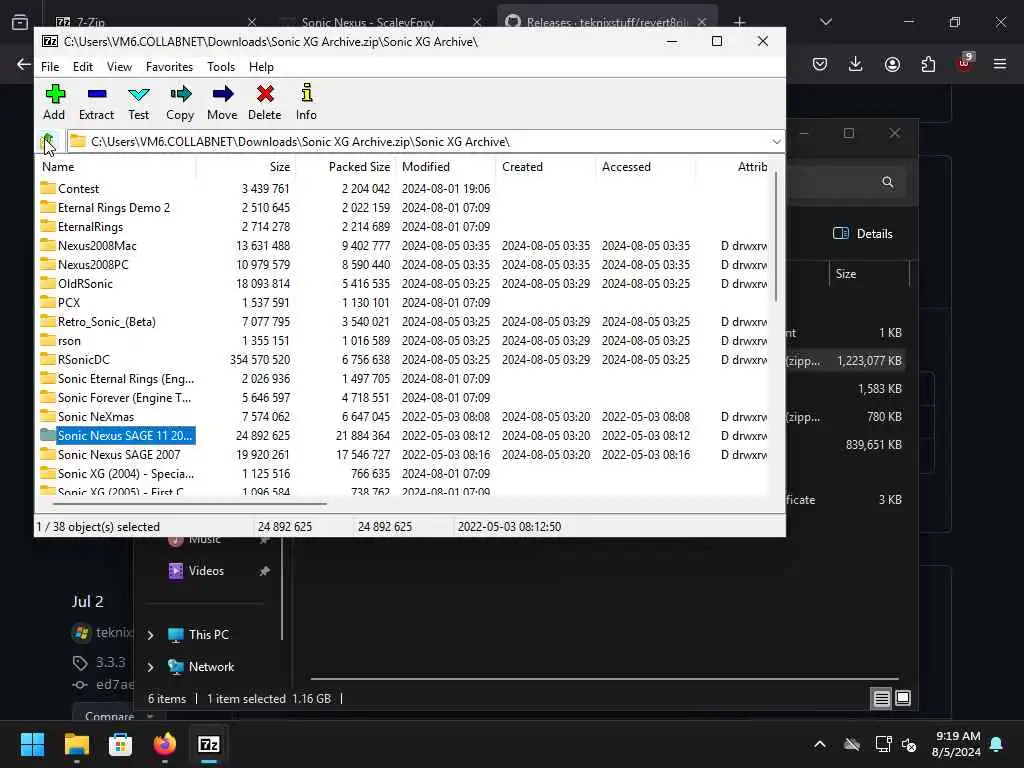Viewport: 1024px width, 768px height.
Task: Open Microsoft Store from the taskbar
Action: 120,744
